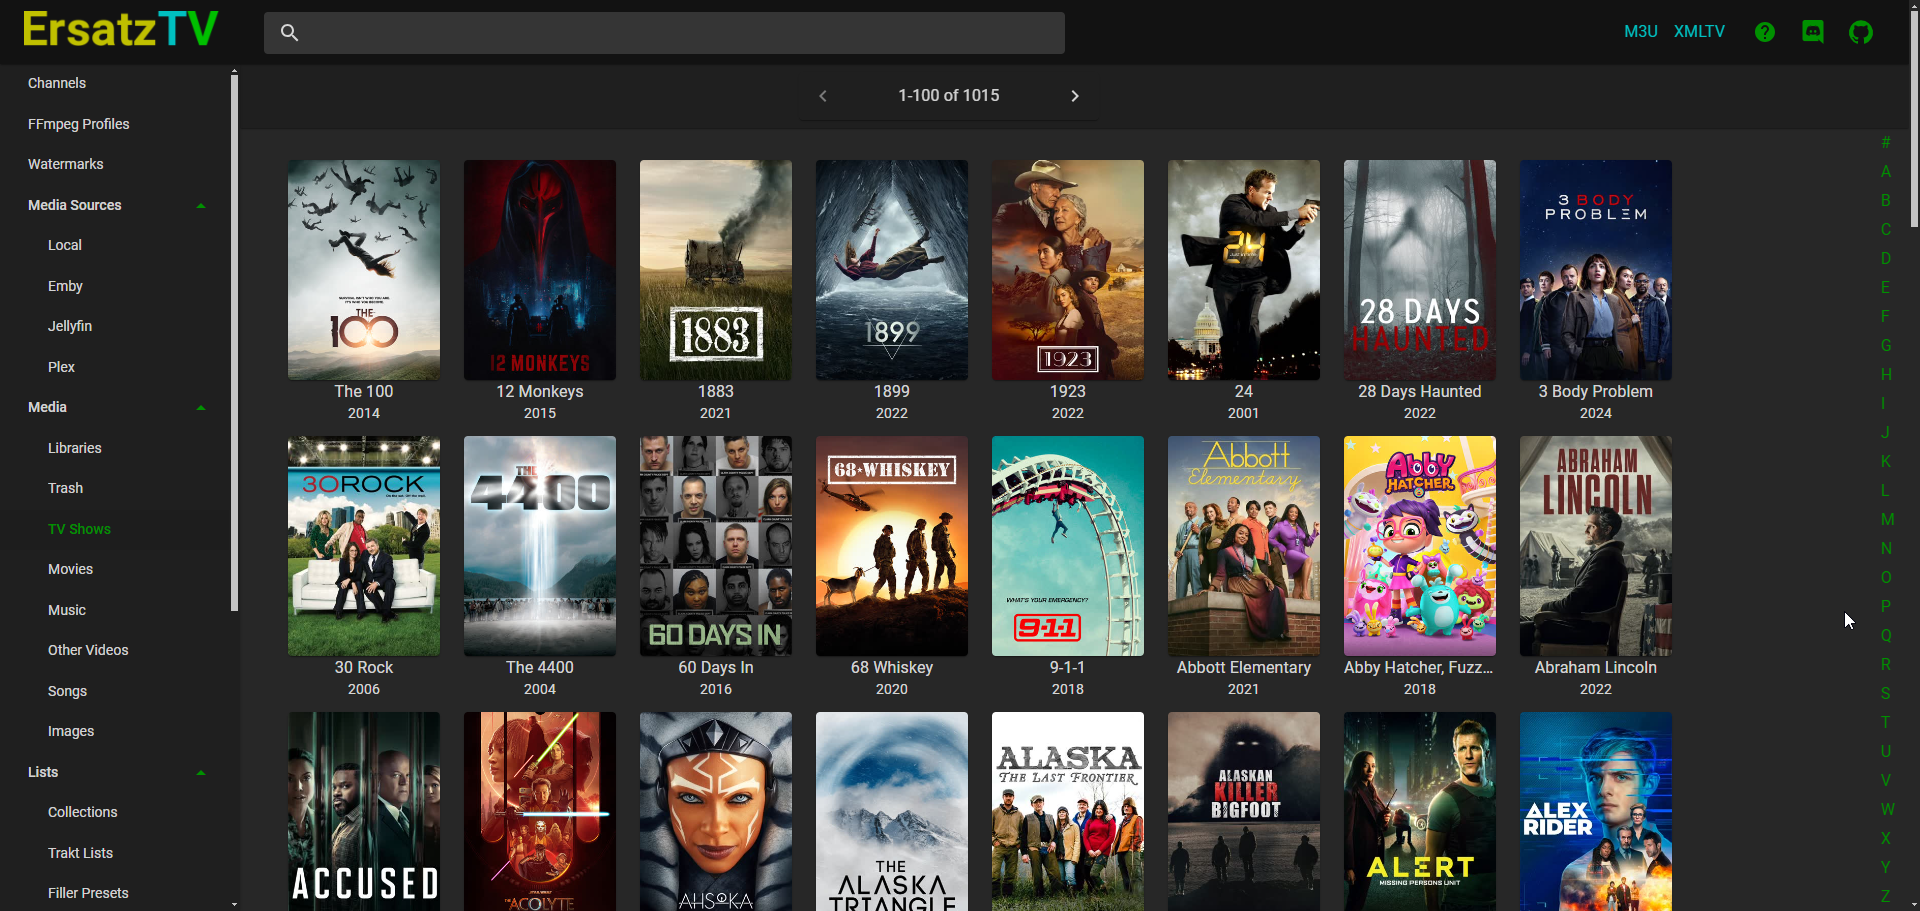
Task: Open the 60 Days In poster
Action: click(716, 546)
